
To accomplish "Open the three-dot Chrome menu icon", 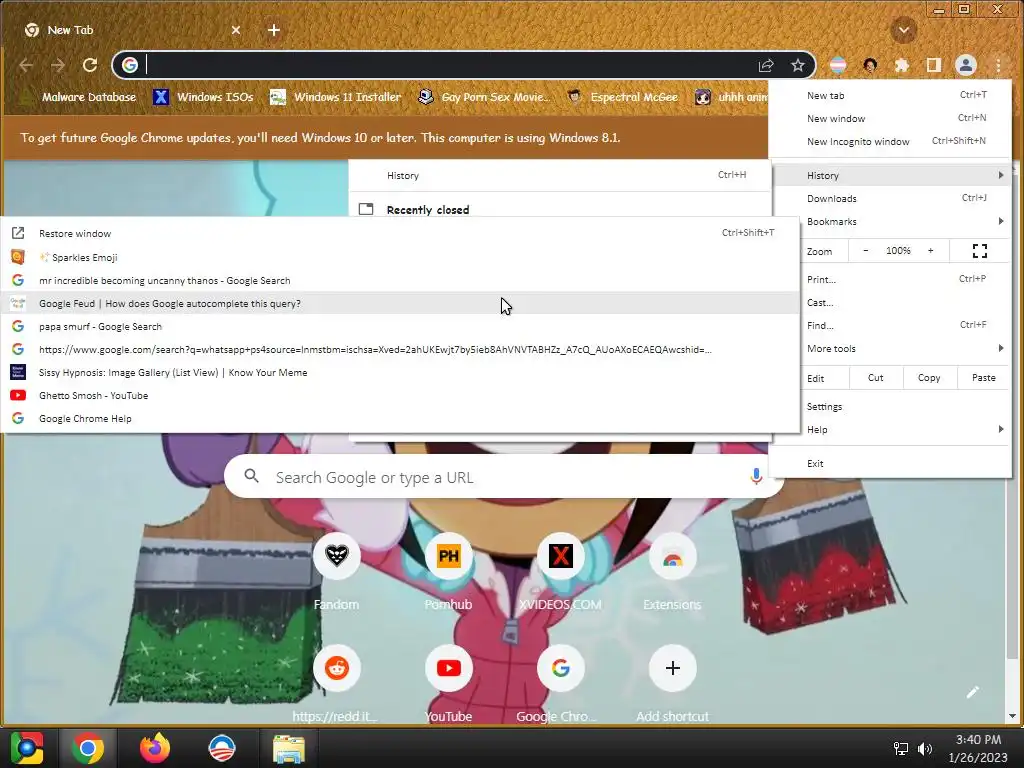I will tap(998, 65).
